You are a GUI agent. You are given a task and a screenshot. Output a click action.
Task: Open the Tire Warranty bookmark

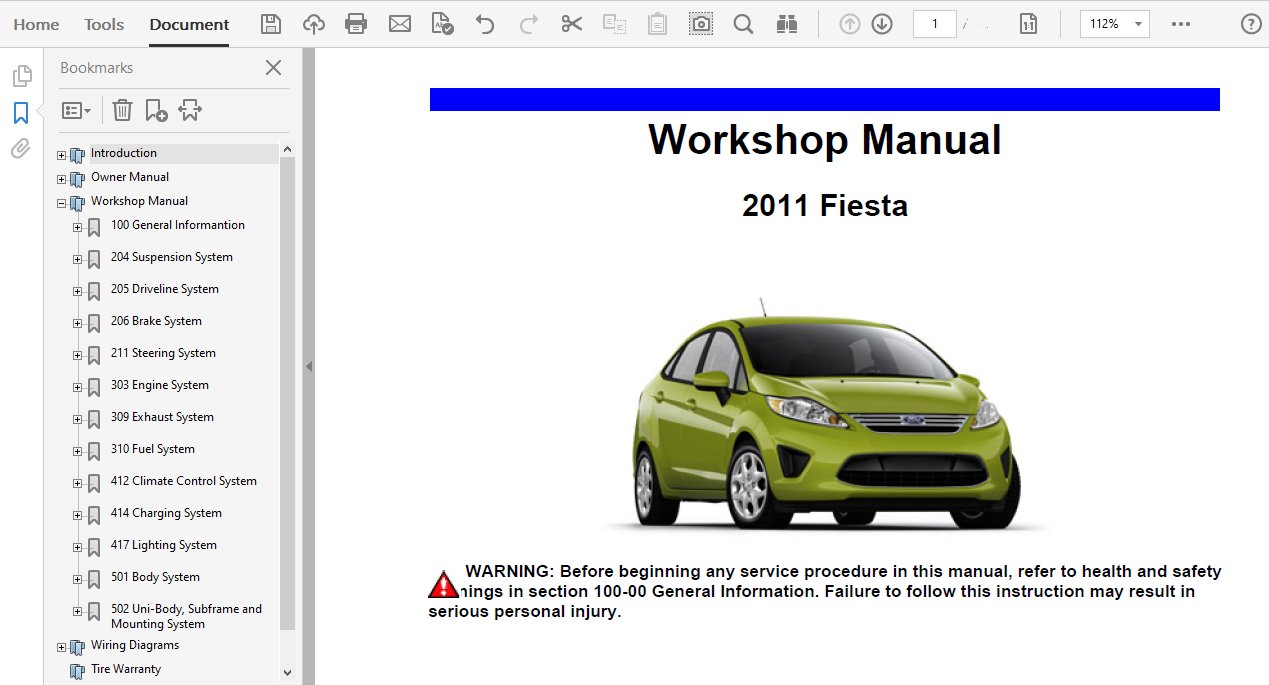tap(125, 669)
